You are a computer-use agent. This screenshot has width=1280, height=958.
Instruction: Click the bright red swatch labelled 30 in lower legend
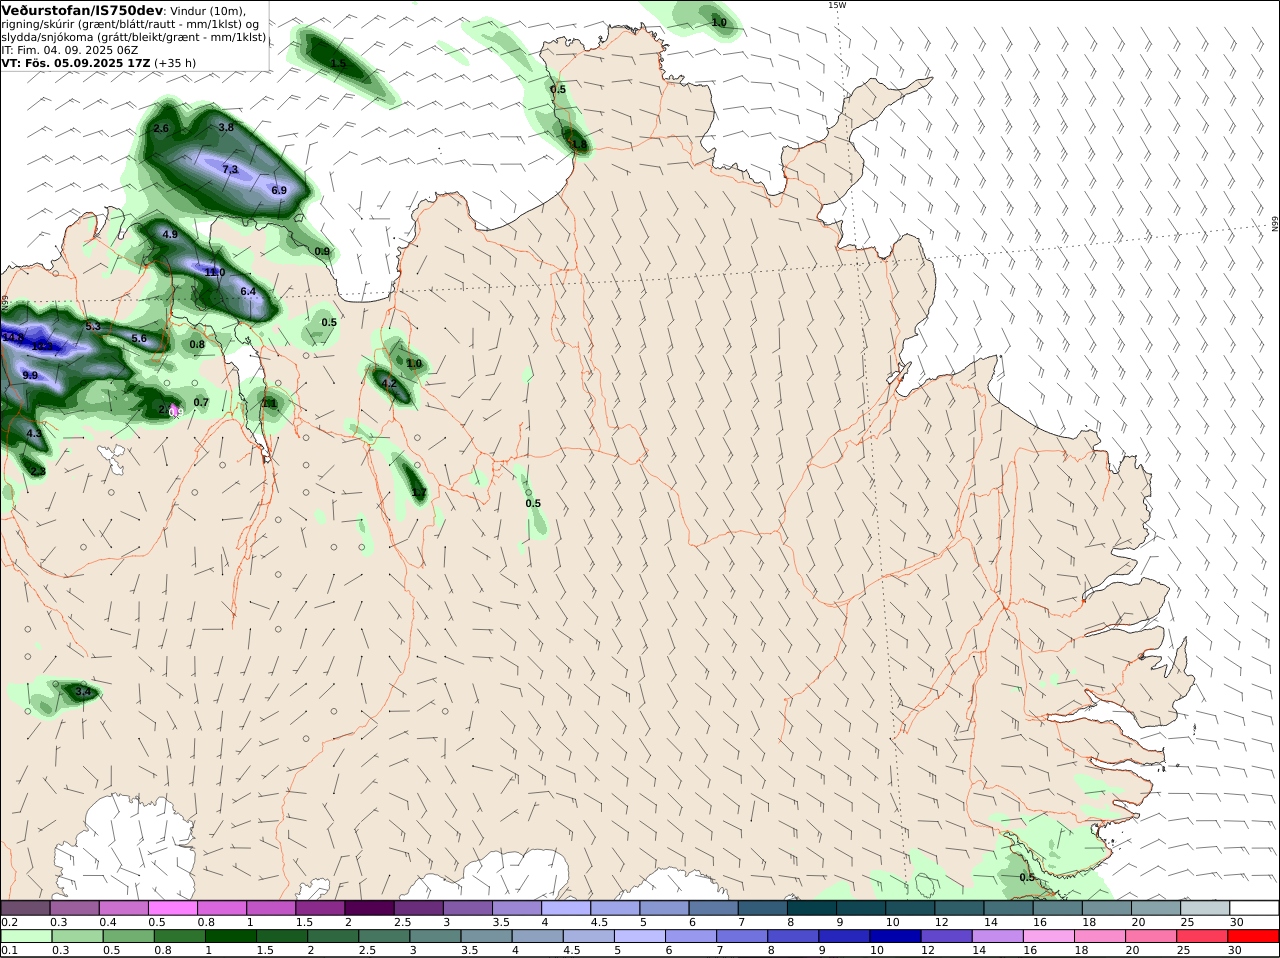(x=1254, y=936)
